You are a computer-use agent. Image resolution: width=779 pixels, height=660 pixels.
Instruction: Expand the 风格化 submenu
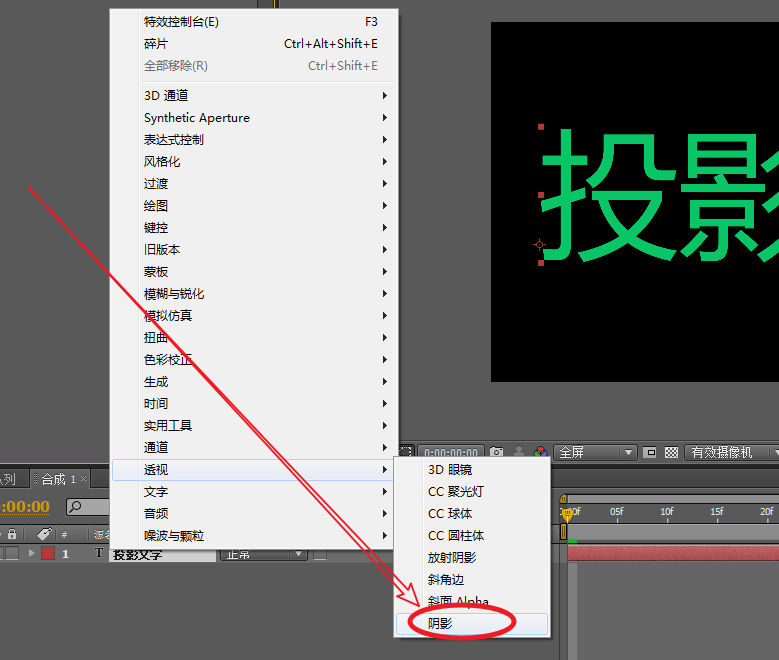[x=254, y=162]
